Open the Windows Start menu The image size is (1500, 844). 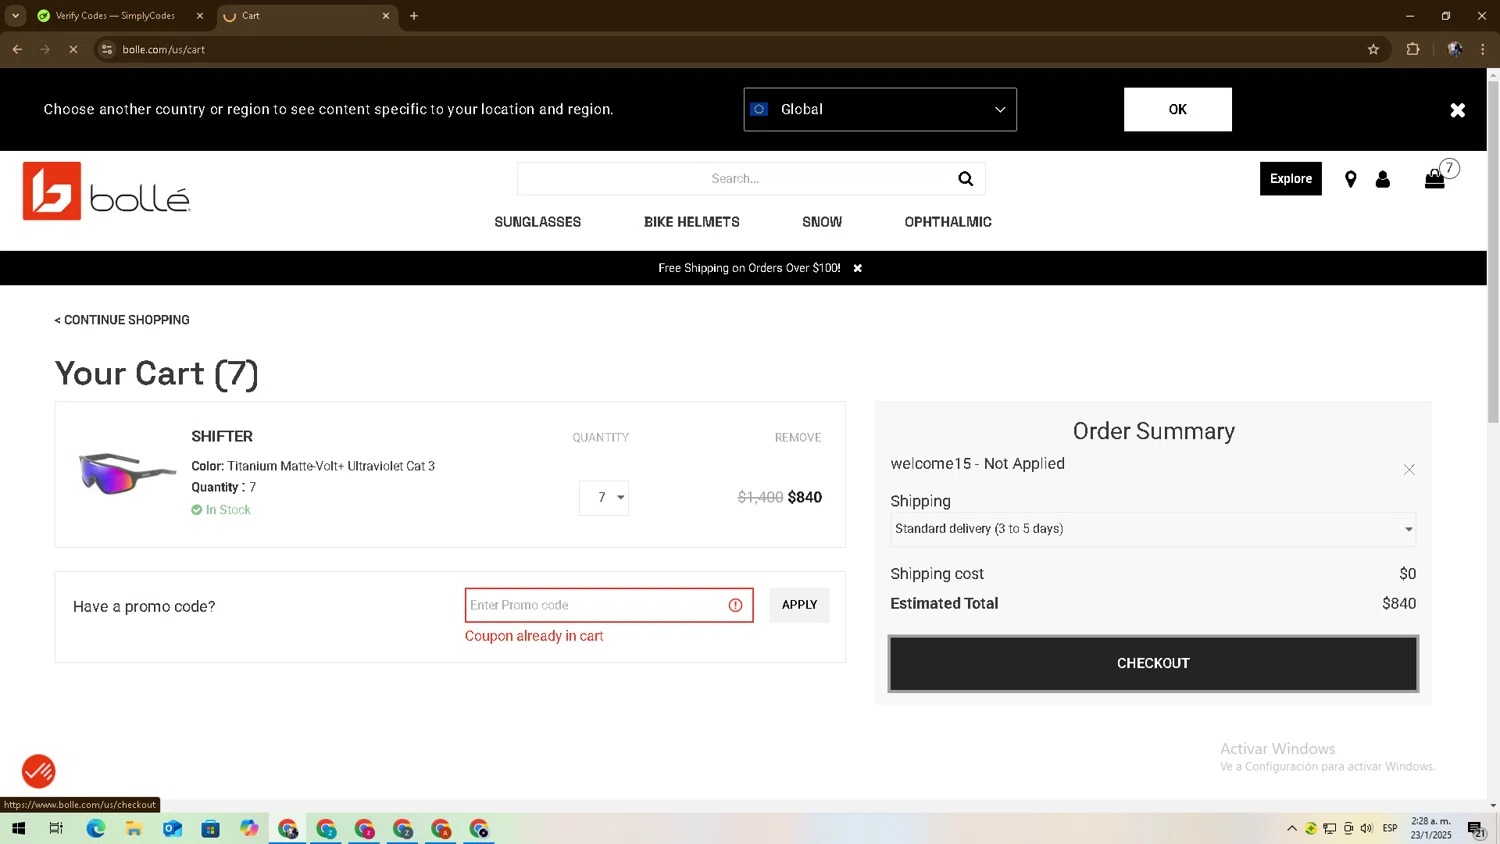point(18,829)
